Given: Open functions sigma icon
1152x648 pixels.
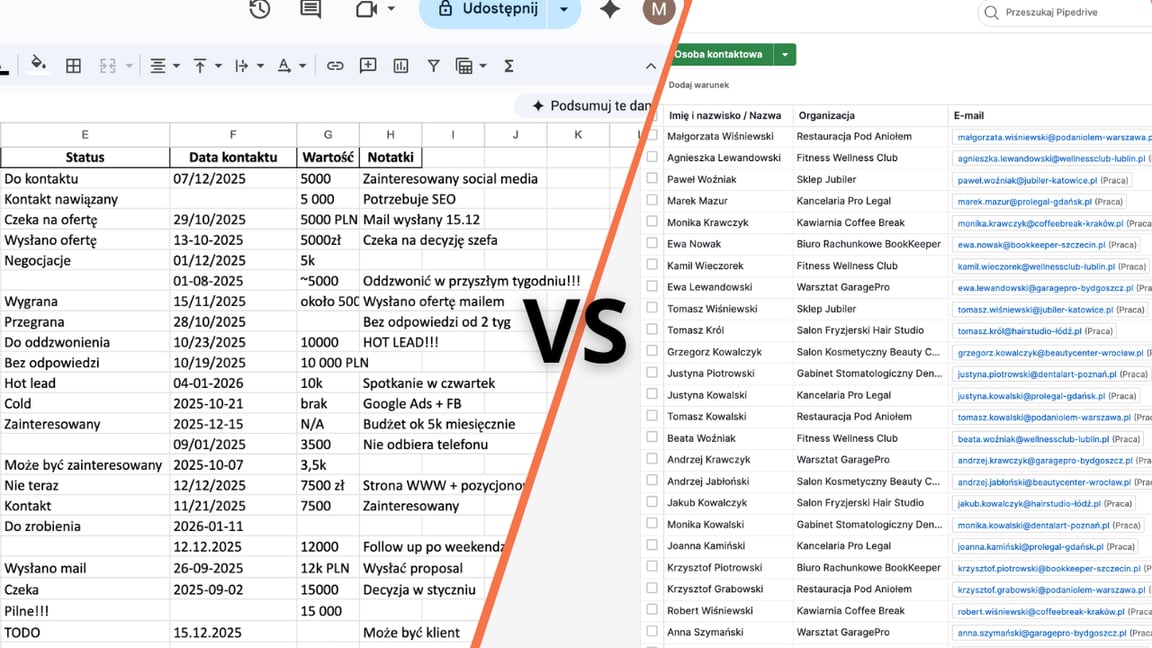Looking at the screenshot, I should coord(508,66).
